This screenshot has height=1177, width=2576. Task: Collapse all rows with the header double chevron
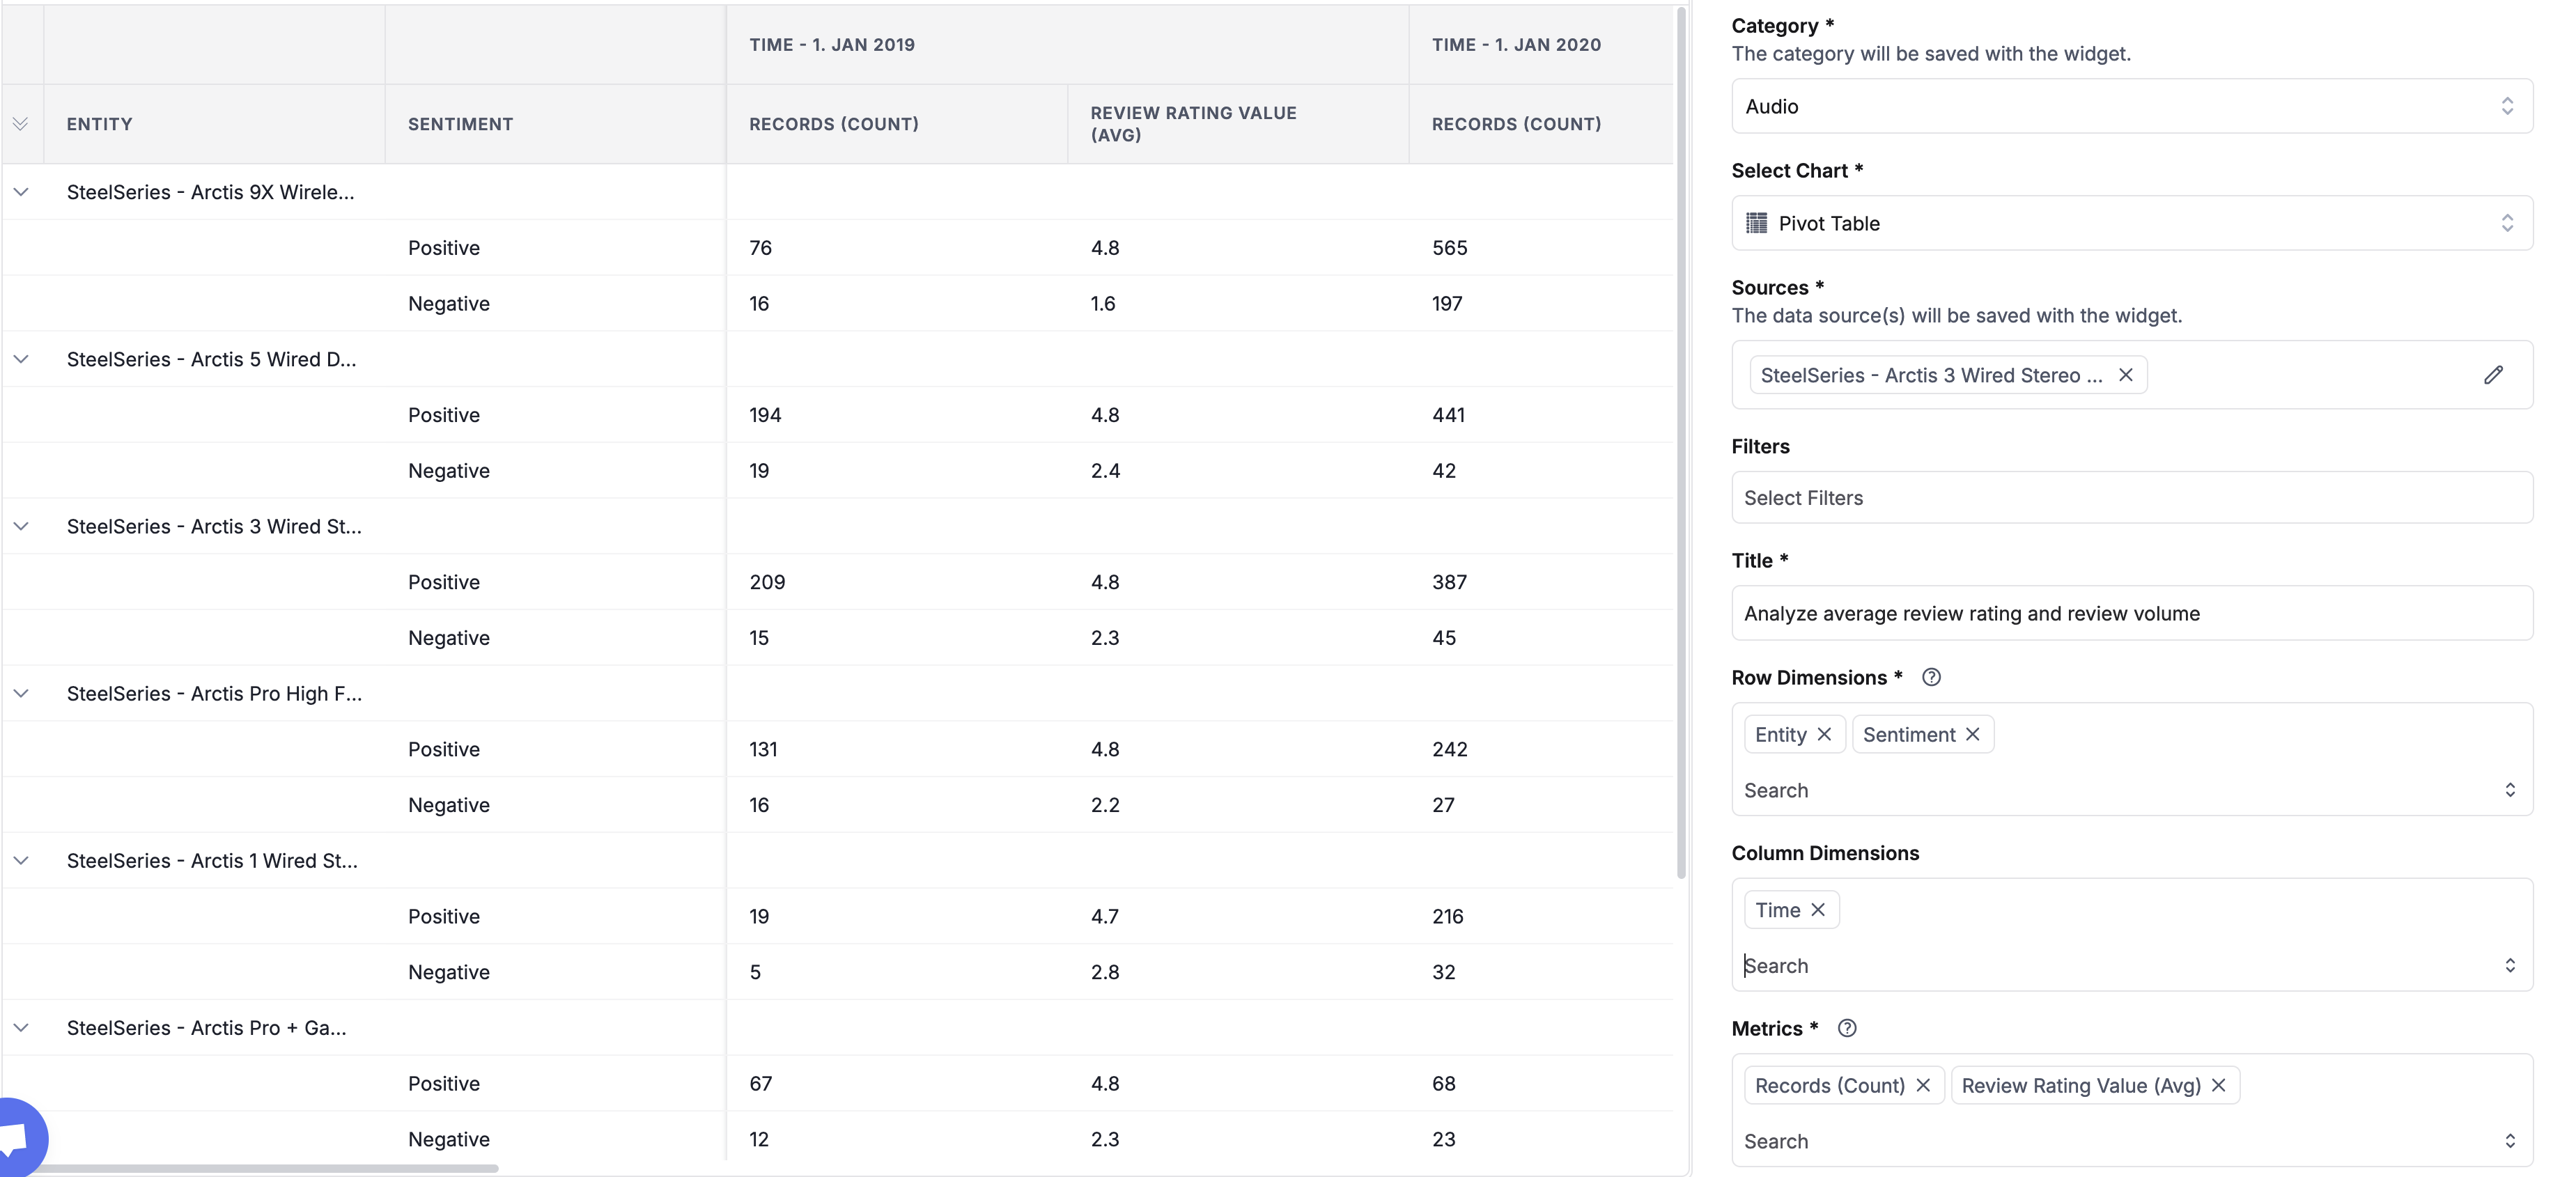20,124
